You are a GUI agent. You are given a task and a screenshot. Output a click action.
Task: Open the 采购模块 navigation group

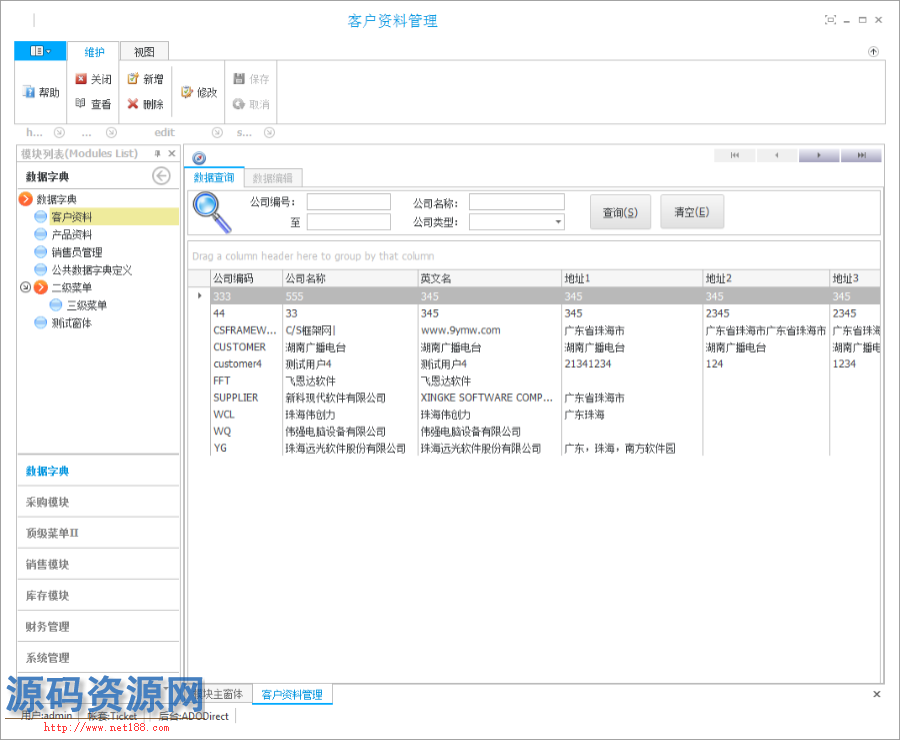[x=98, y=502]
